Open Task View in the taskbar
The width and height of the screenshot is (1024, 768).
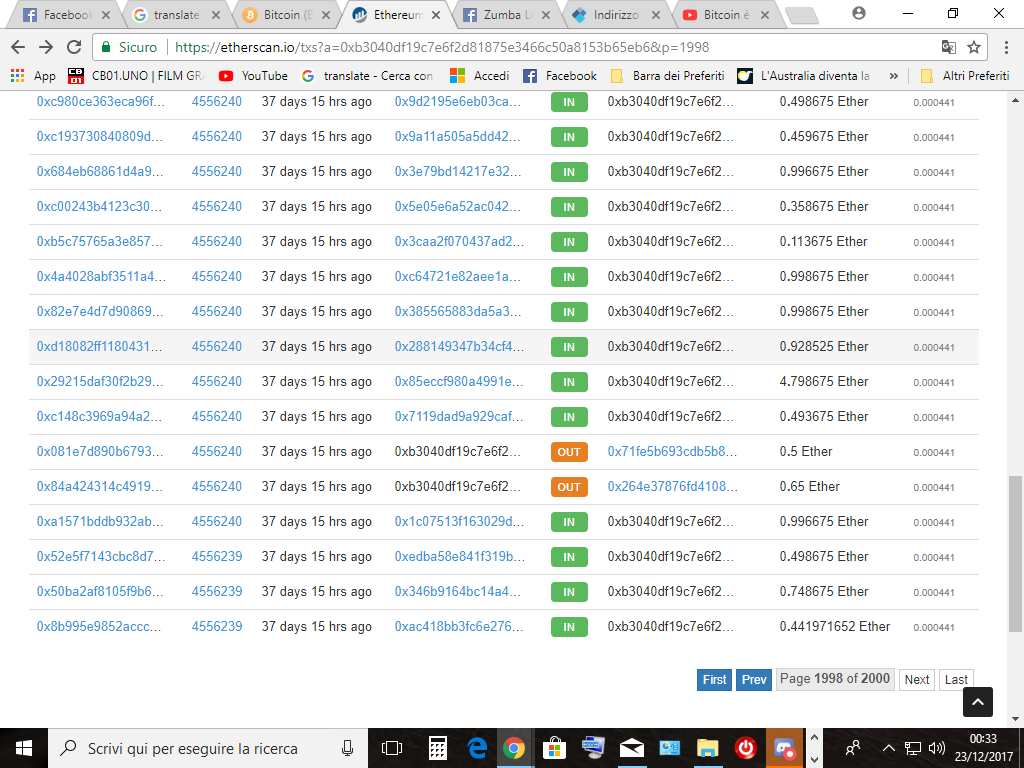point(392,748)
